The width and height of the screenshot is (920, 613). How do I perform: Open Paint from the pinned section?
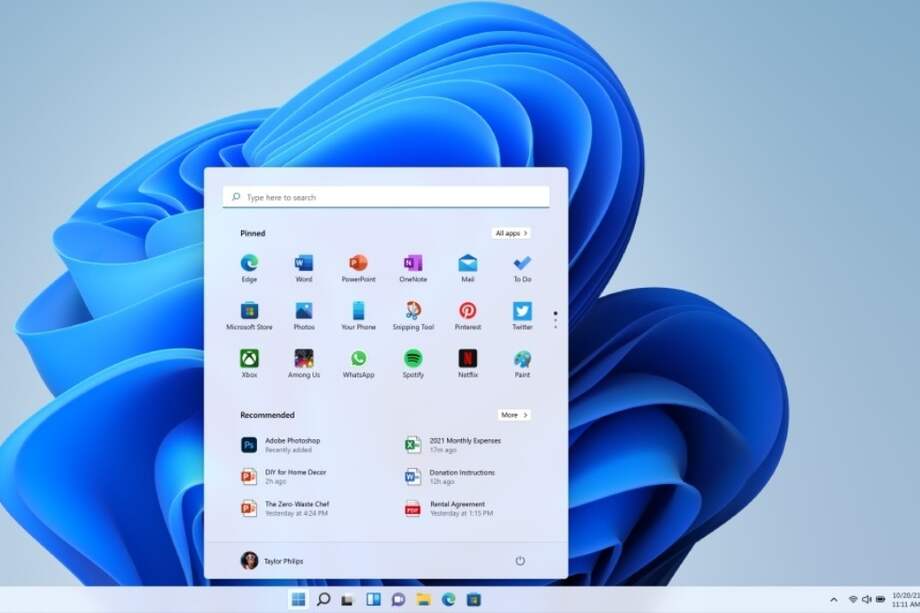[x=521, y=357]
